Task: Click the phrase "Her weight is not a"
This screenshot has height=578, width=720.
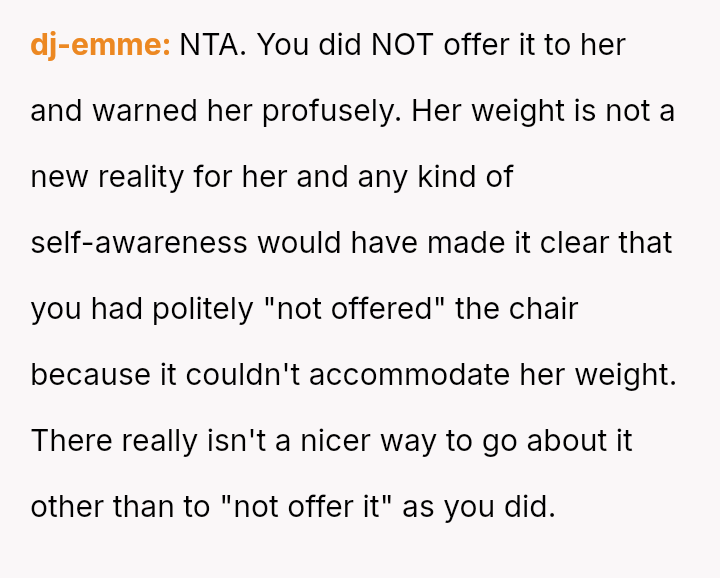Action: tap(544, 111)
